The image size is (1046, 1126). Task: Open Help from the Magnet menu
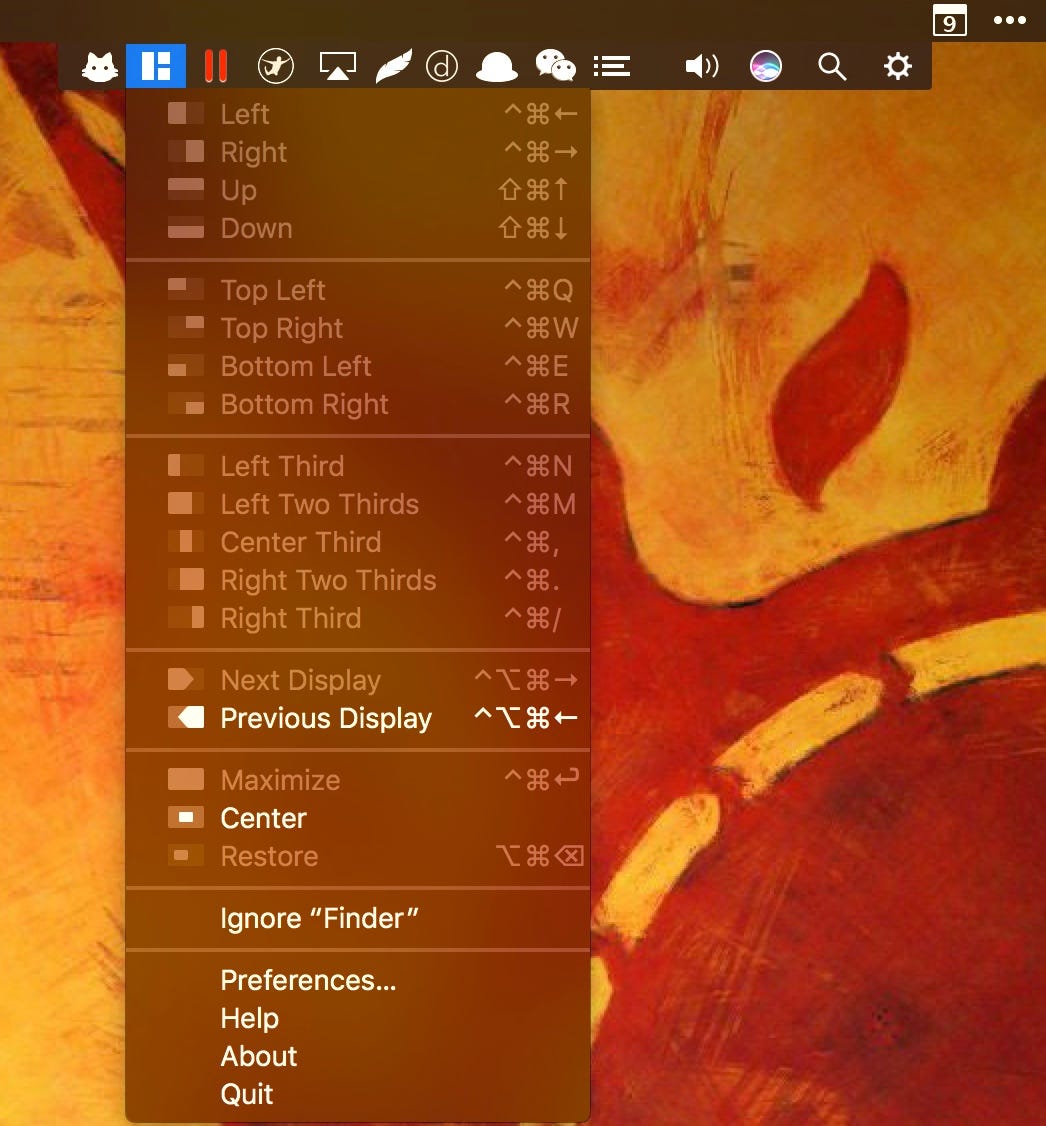358,1018
